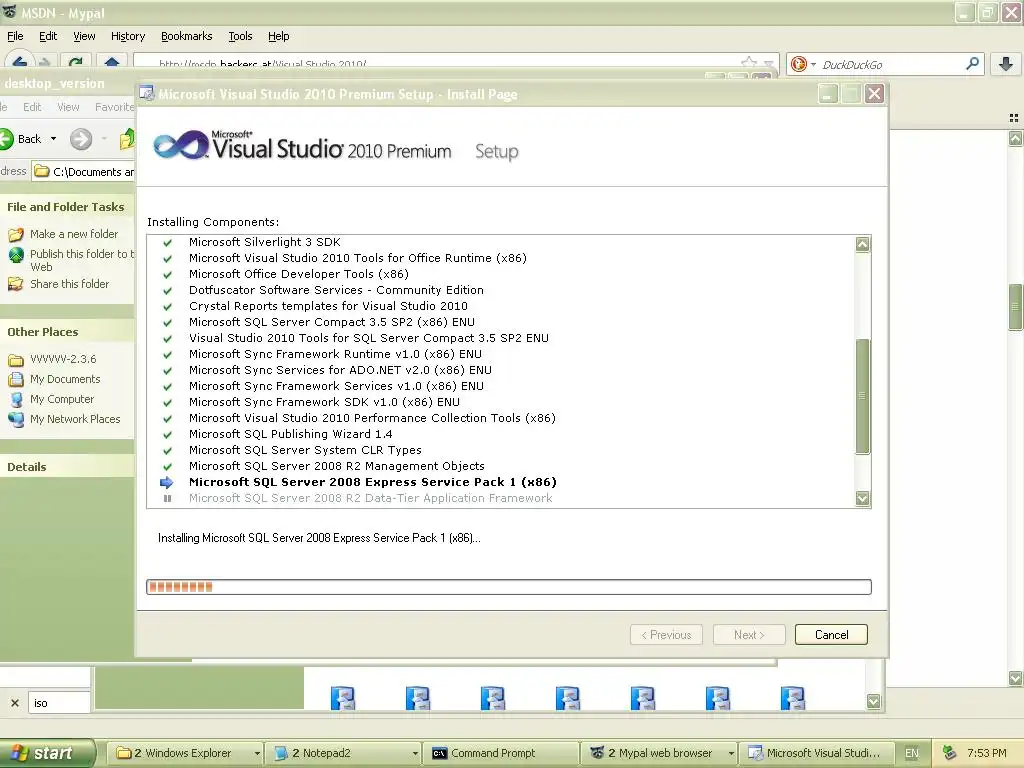Click checkmark next to SQL Server Management Objects

pyautogui.click(x=167, y=466)
